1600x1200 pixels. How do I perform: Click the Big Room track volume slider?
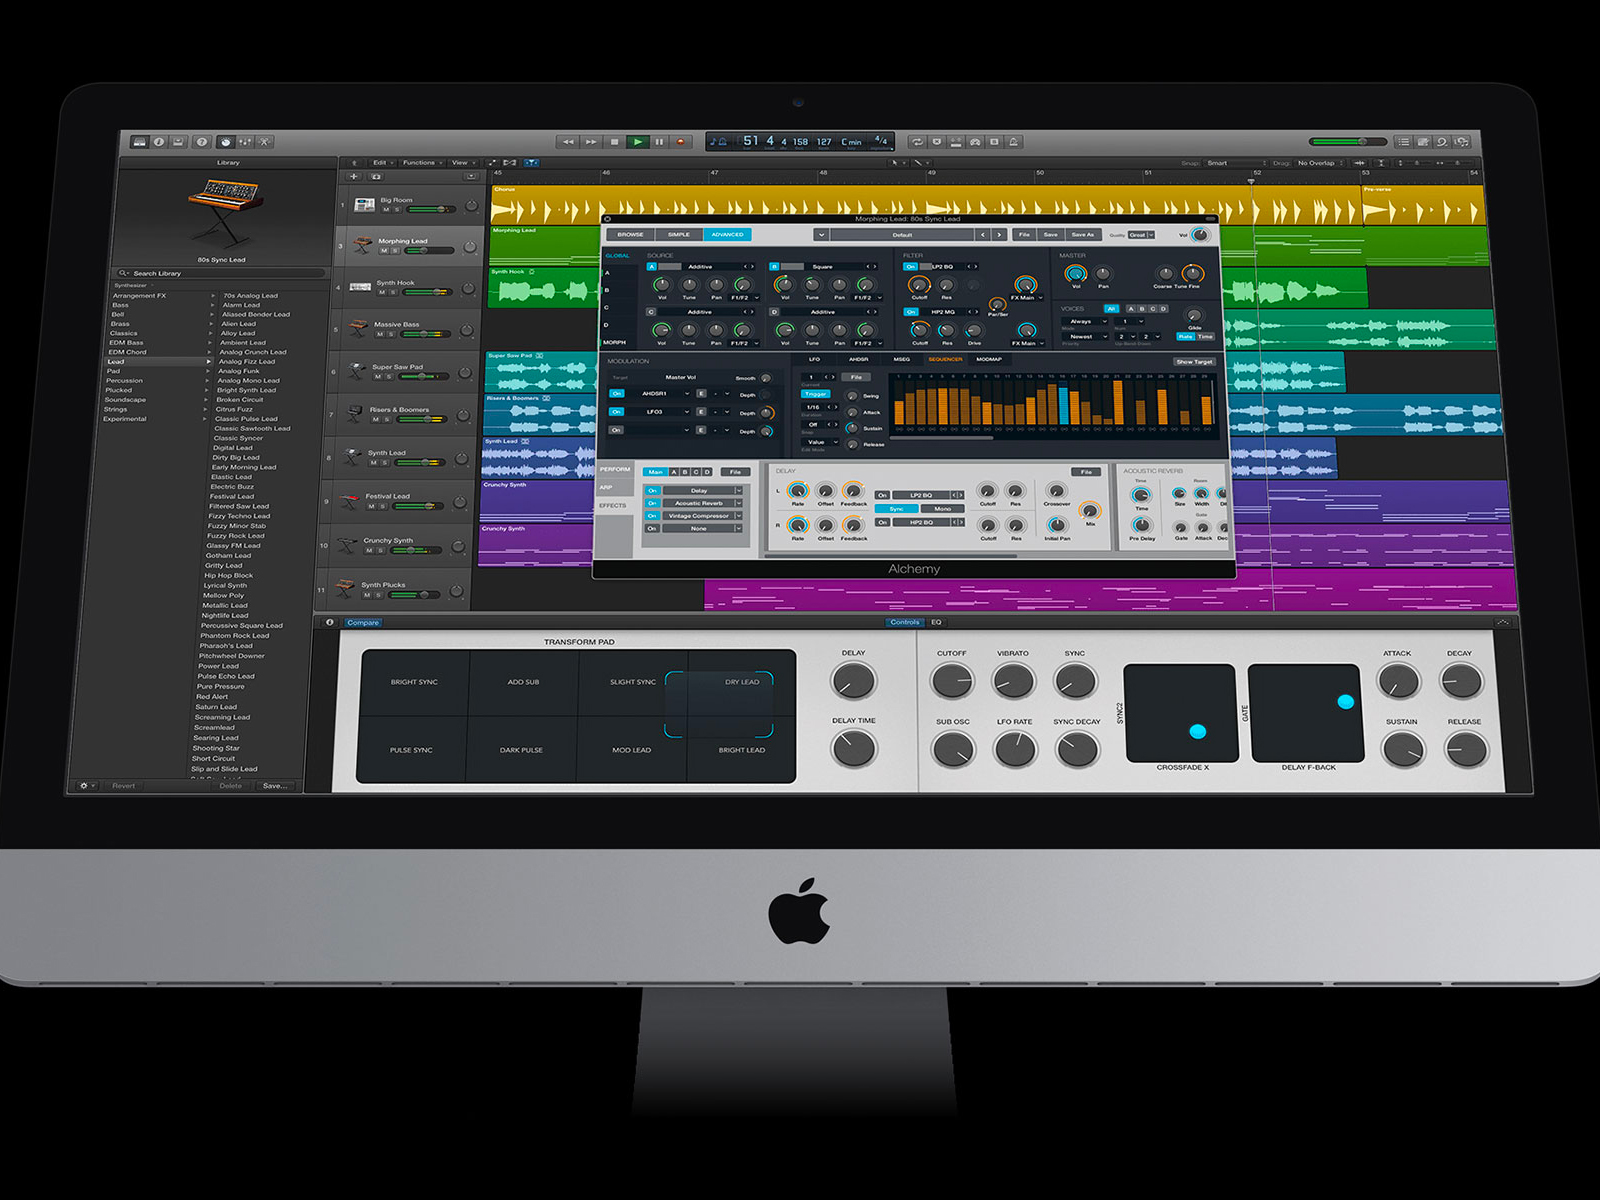click(x=429, y=210)
